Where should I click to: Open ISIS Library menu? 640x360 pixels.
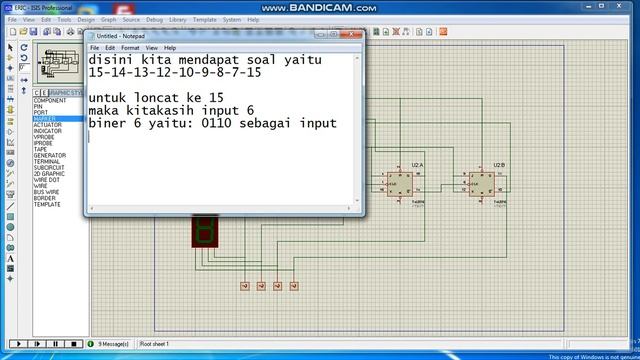(x=178, y=20)
